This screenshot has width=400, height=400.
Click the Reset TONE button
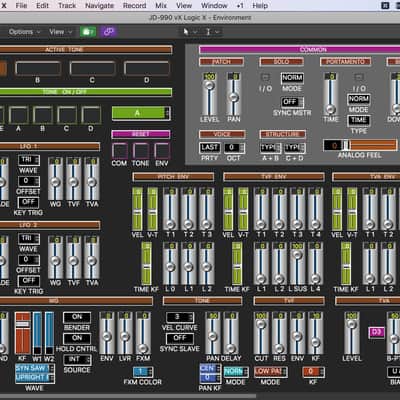141,151
